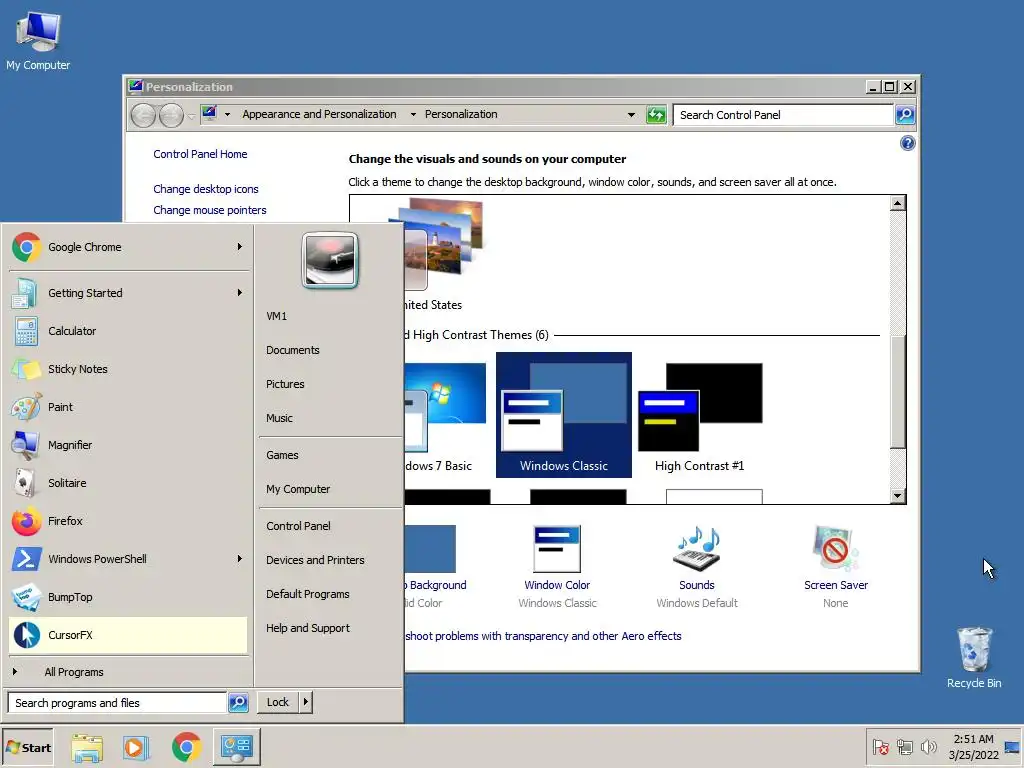This screenshot has width=1024, height=768.
Task: Click the volume speaker icon in tray
Action: point(928,747)
